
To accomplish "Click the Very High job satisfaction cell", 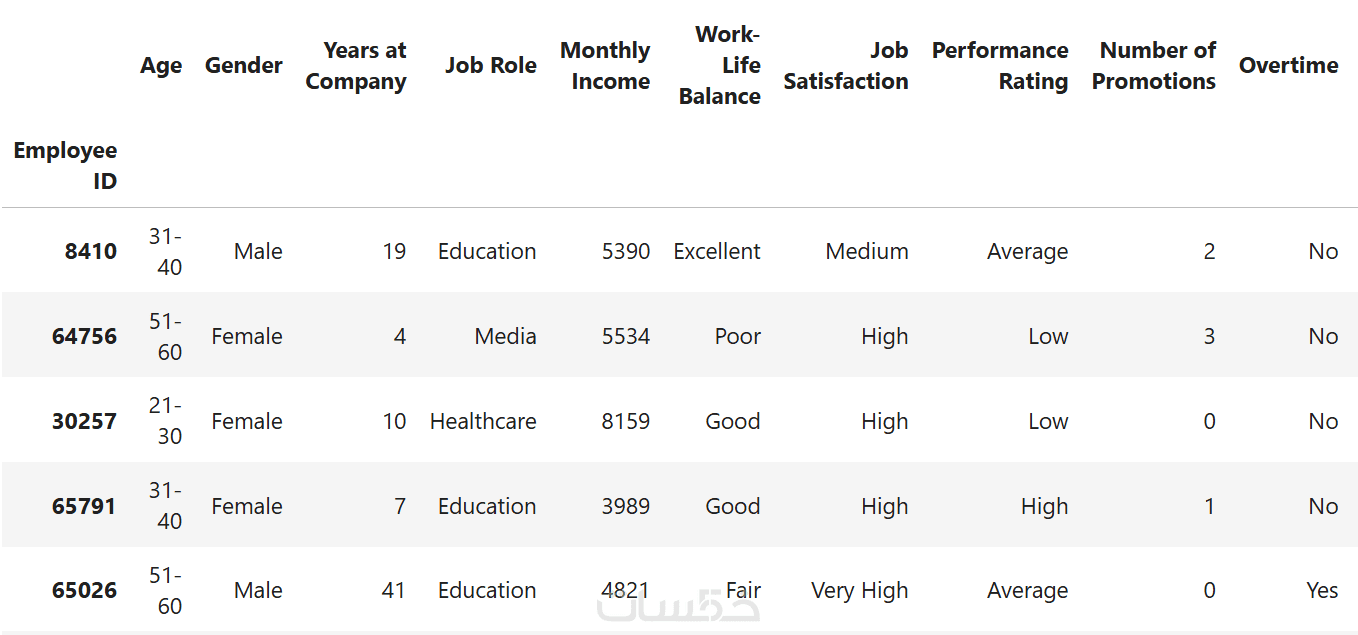I will point(860,591).
